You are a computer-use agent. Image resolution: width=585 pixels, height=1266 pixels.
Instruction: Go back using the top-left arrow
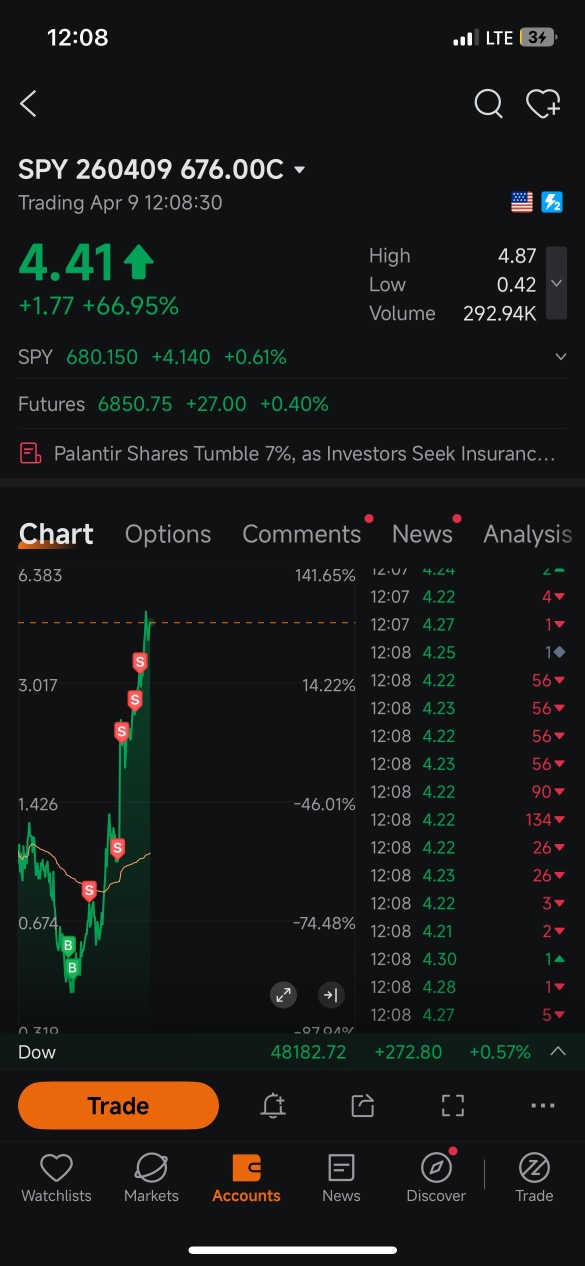[x=28, y=103]
